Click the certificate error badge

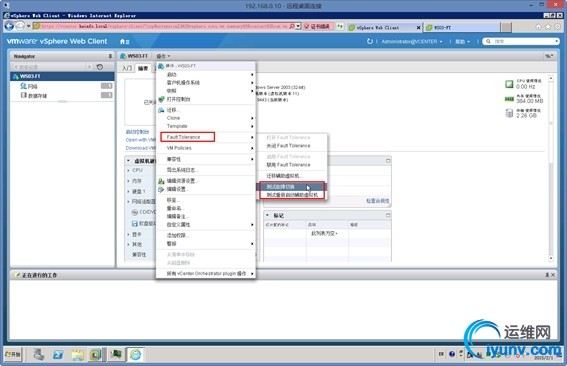[x=317, y=26]
